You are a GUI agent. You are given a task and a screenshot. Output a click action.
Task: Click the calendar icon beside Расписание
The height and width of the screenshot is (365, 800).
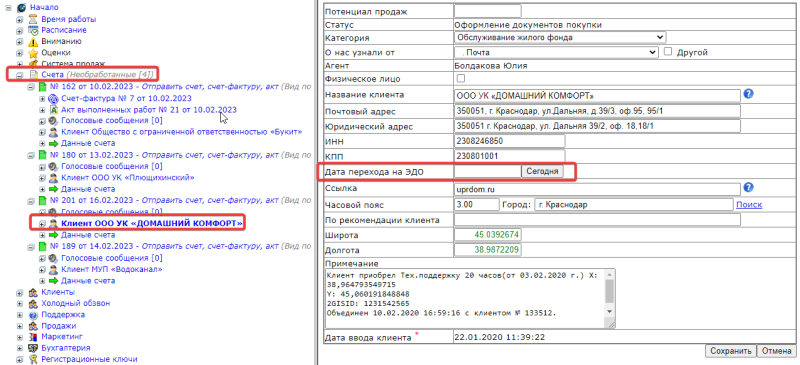pos(33,30)
